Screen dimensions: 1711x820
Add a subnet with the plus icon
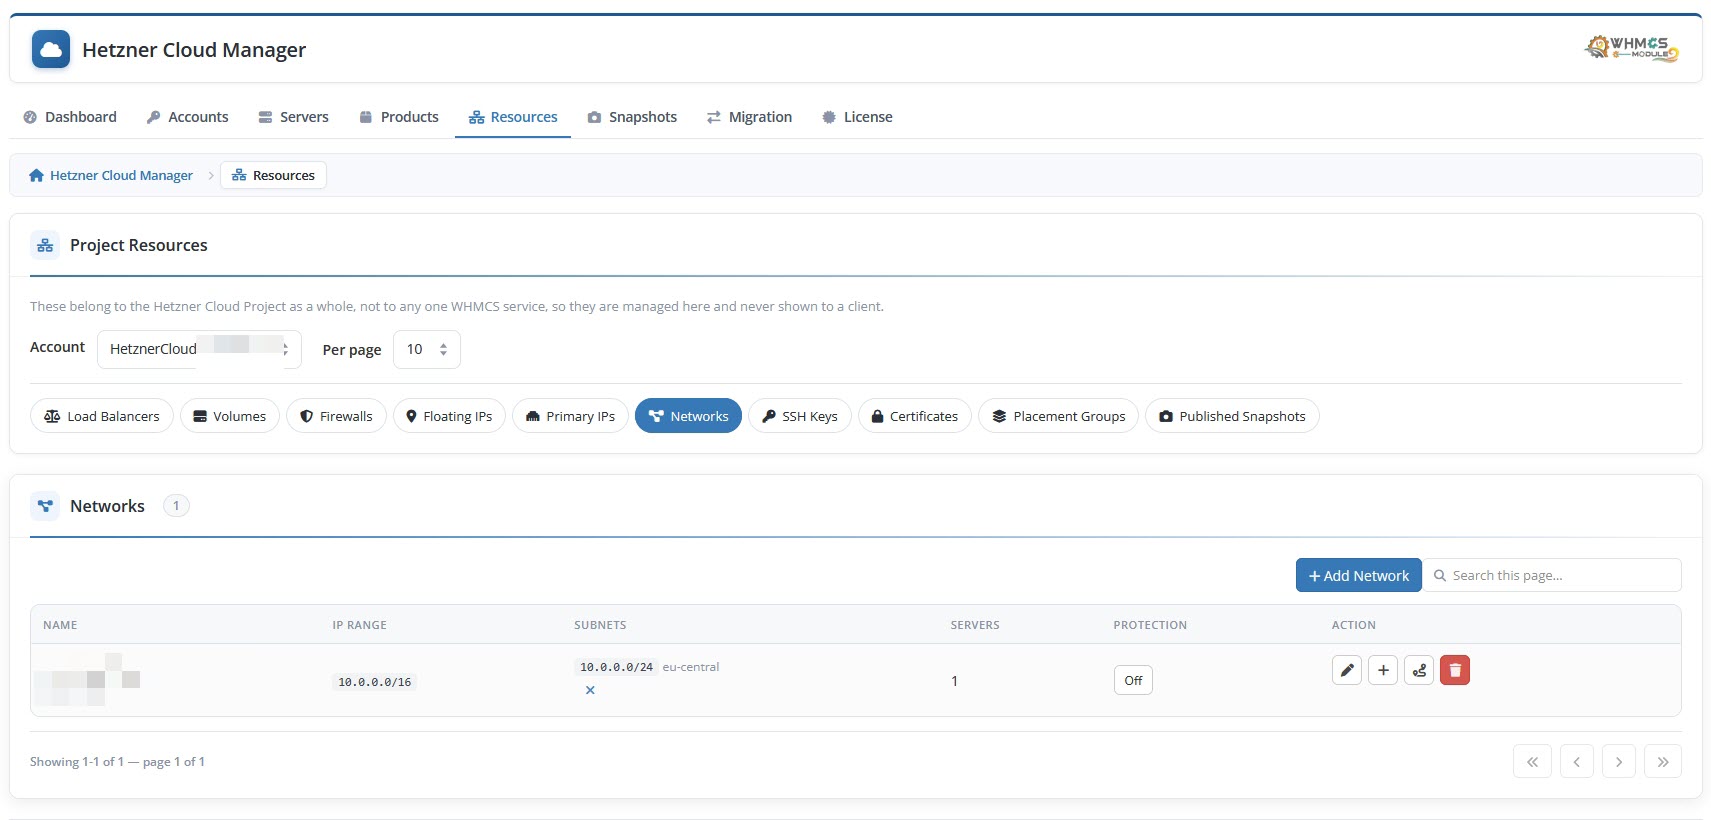[1383, 670]
